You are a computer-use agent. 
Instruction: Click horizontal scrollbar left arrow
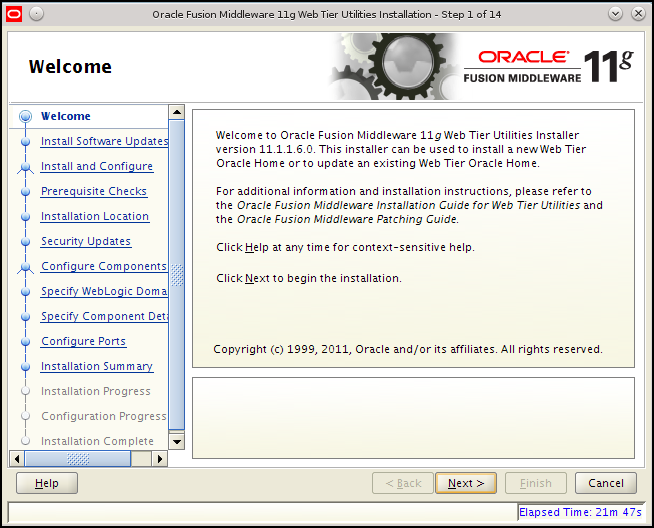pos(17,459)
